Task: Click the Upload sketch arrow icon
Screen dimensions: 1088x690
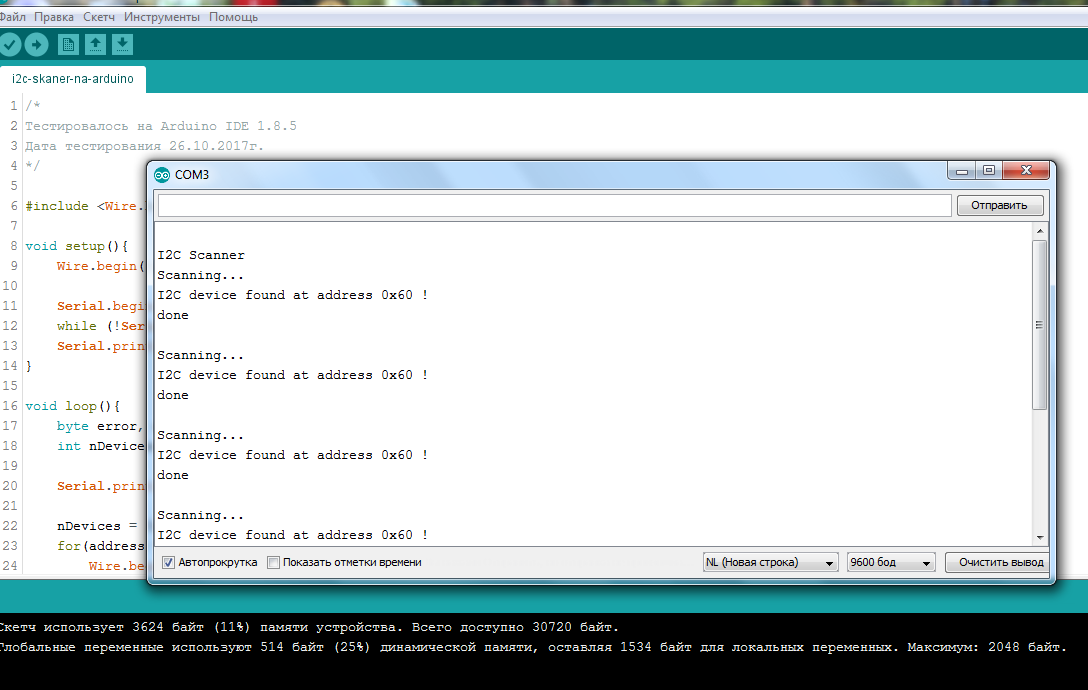Action: 36,44
